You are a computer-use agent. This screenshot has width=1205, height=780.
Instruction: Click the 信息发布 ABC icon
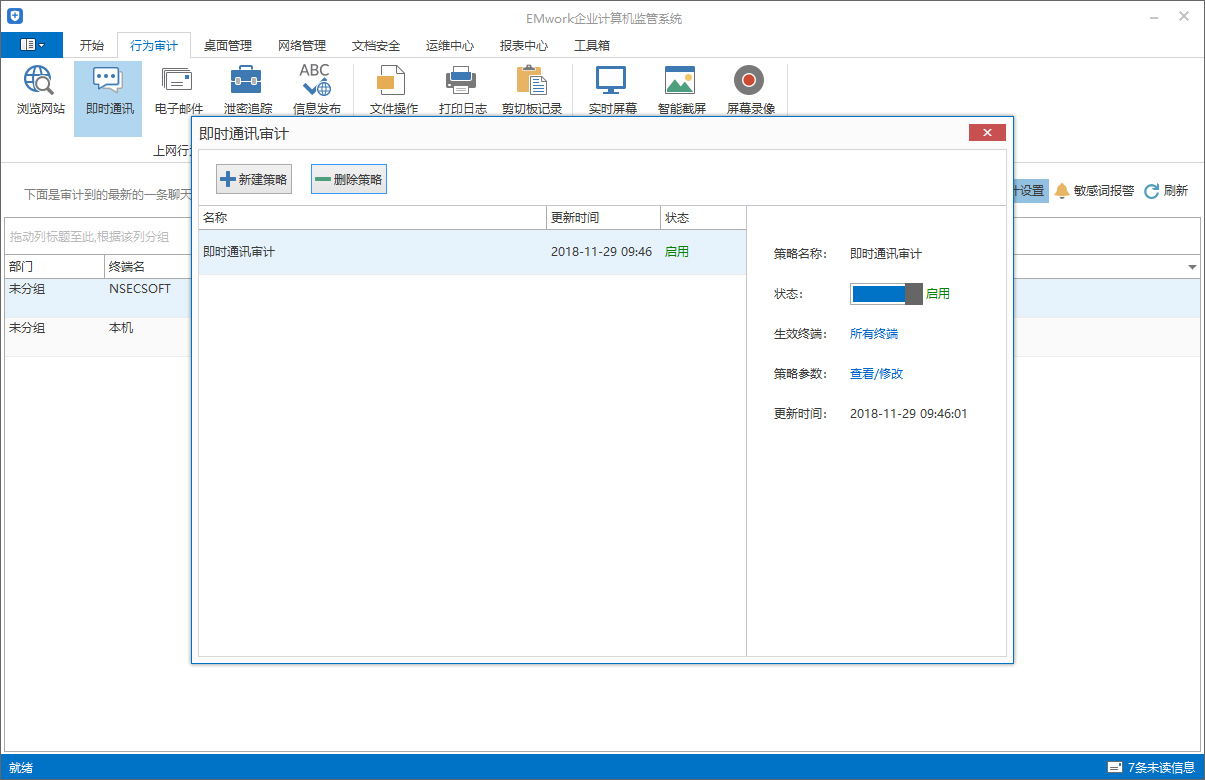(x=316, y=90)
